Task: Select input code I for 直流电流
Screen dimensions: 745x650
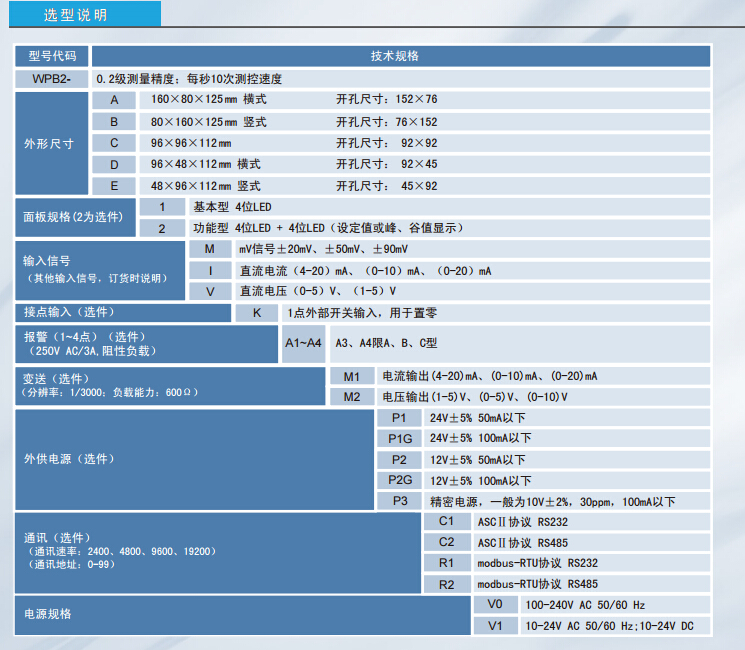Action: 210,270
